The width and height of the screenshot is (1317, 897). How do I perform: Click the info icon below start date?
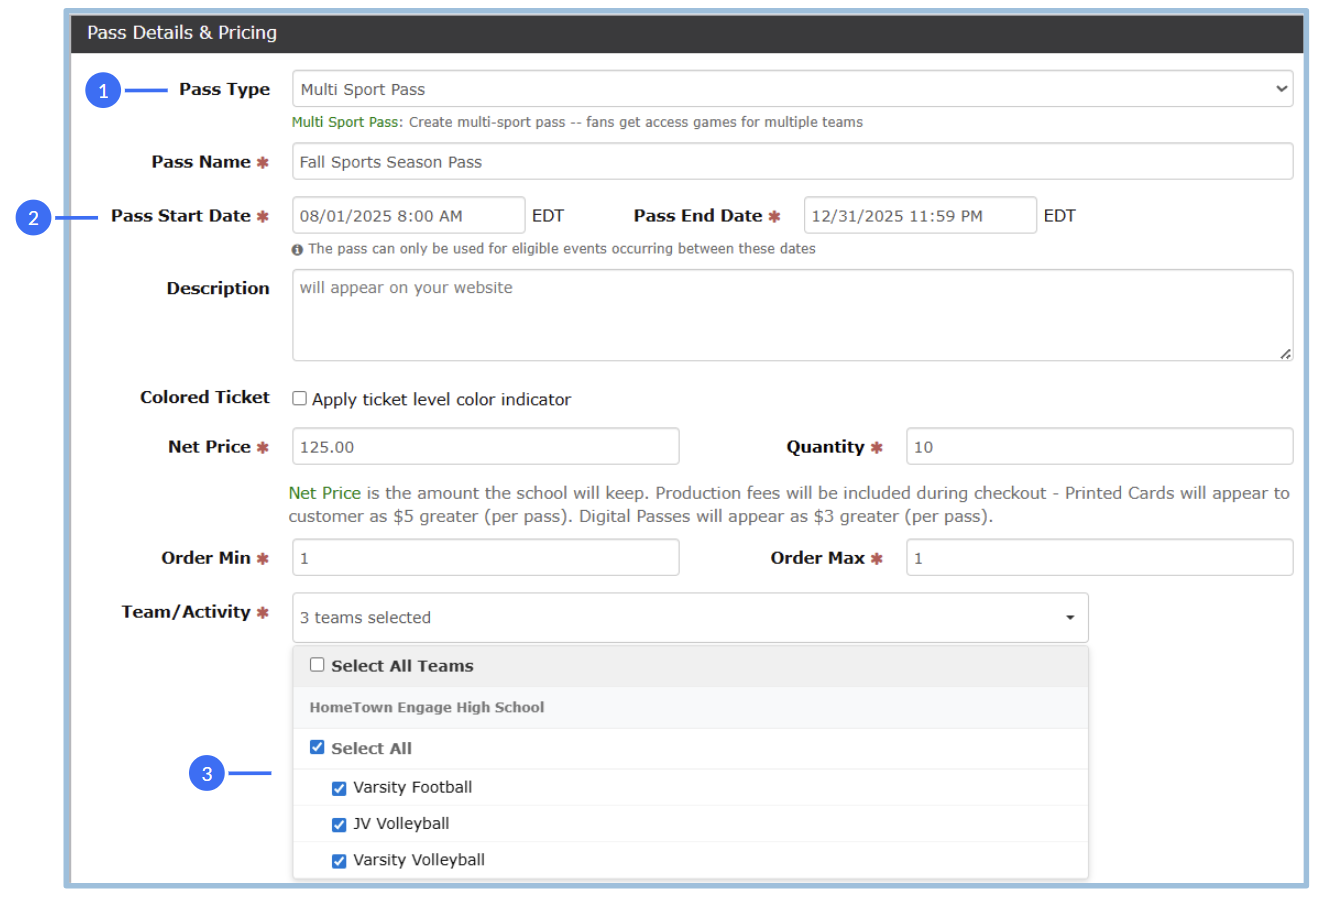click(297, 250)
